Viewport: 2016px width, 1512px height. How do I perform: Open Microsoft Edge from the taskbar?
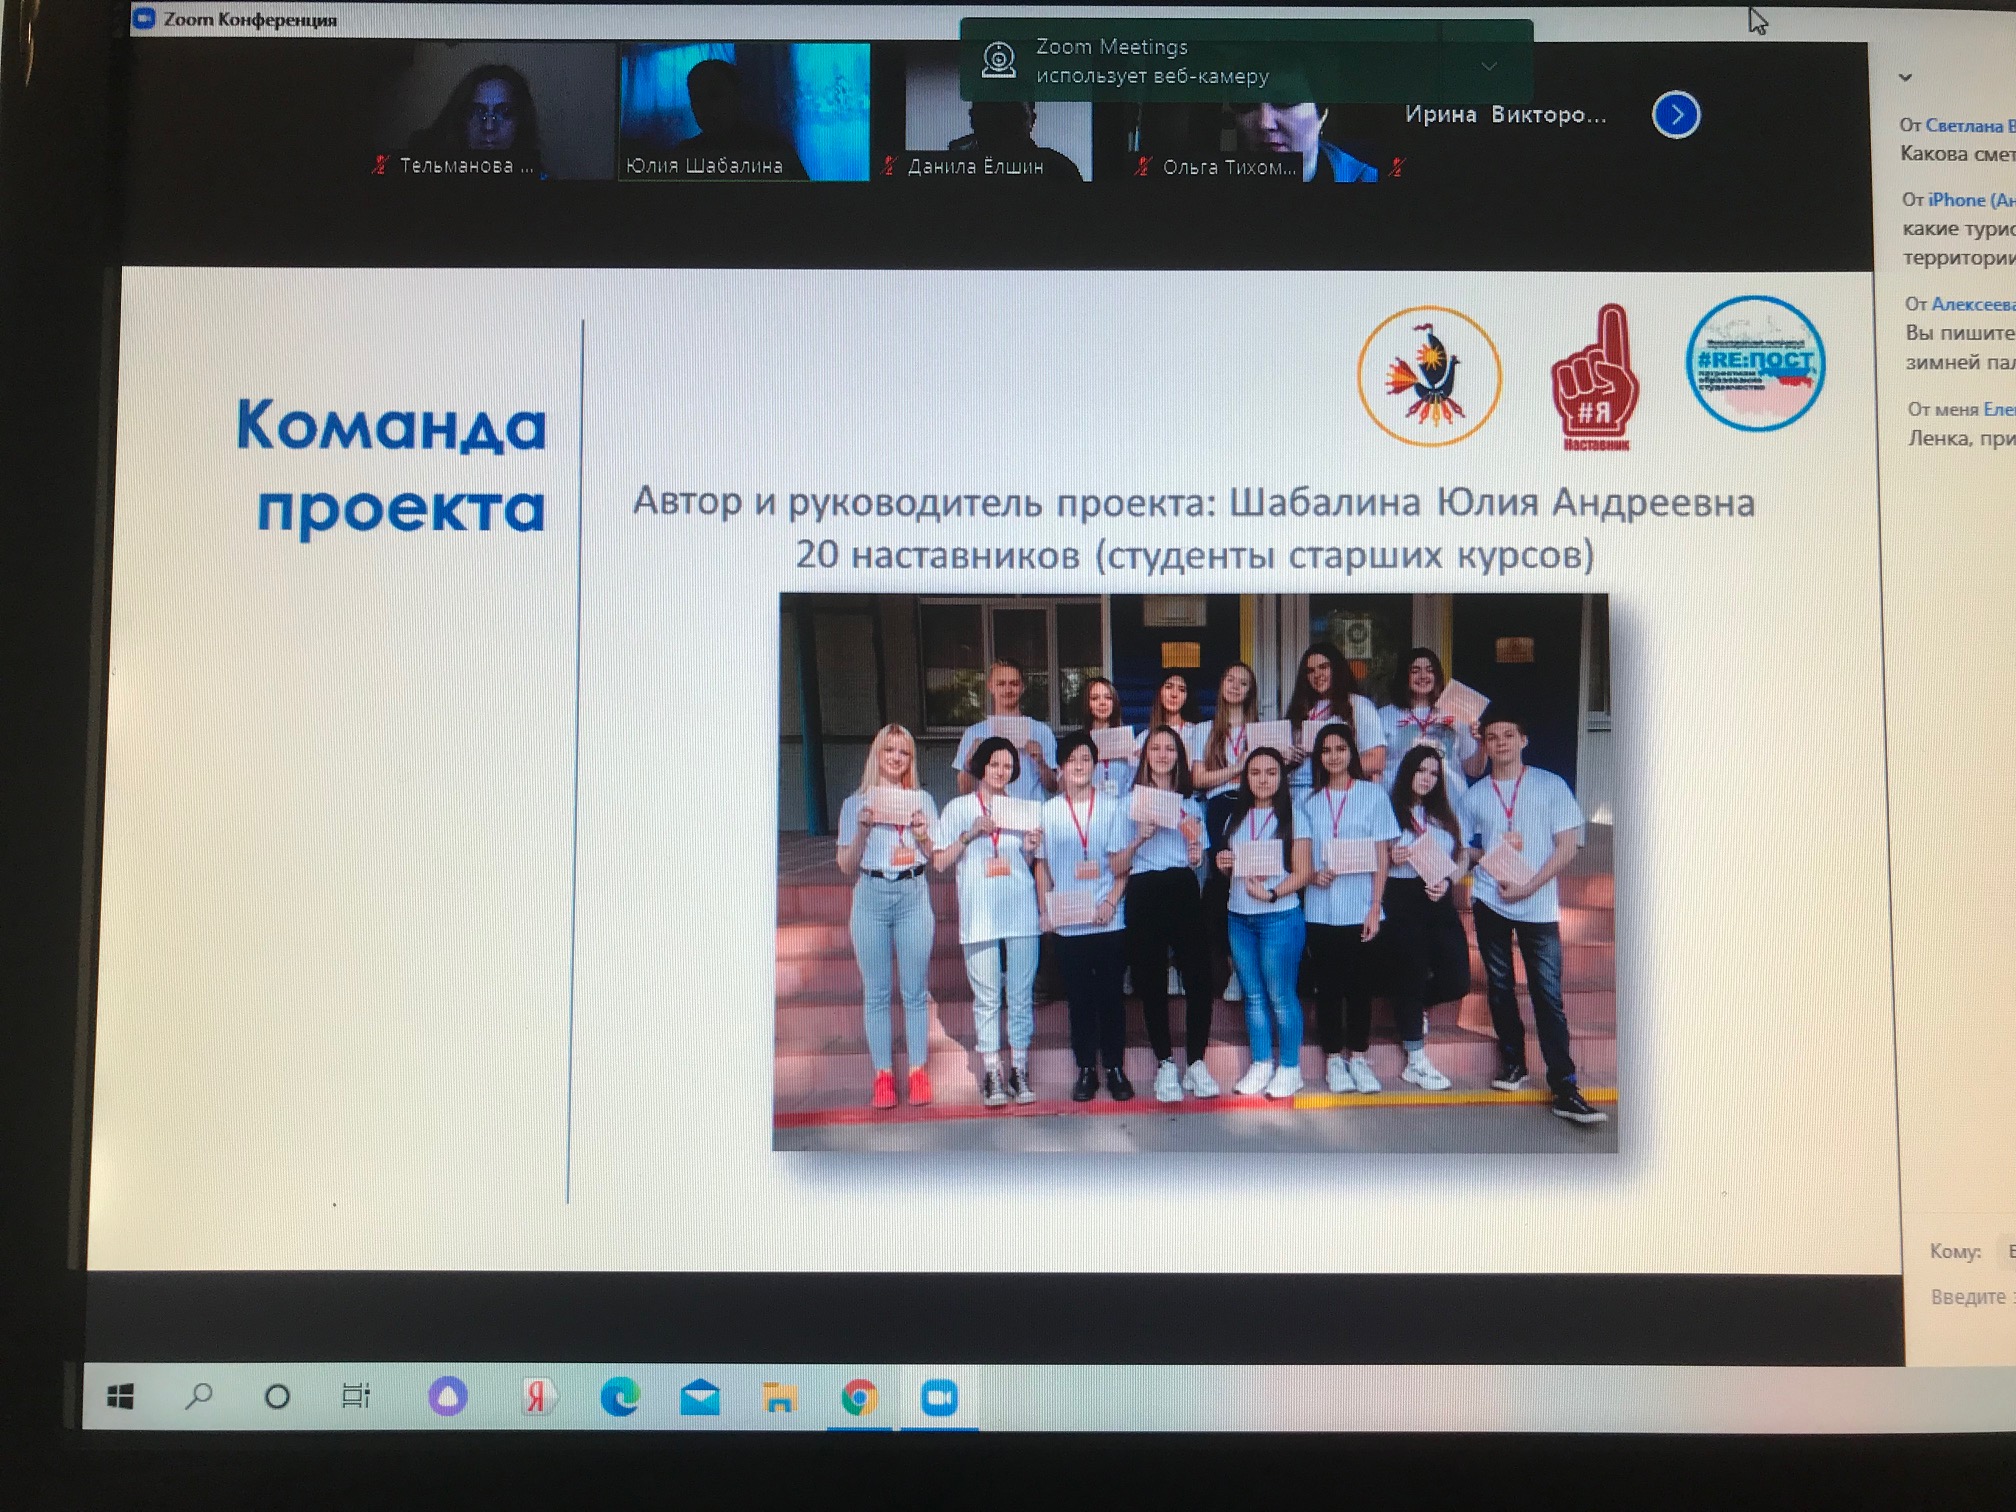620,1397
